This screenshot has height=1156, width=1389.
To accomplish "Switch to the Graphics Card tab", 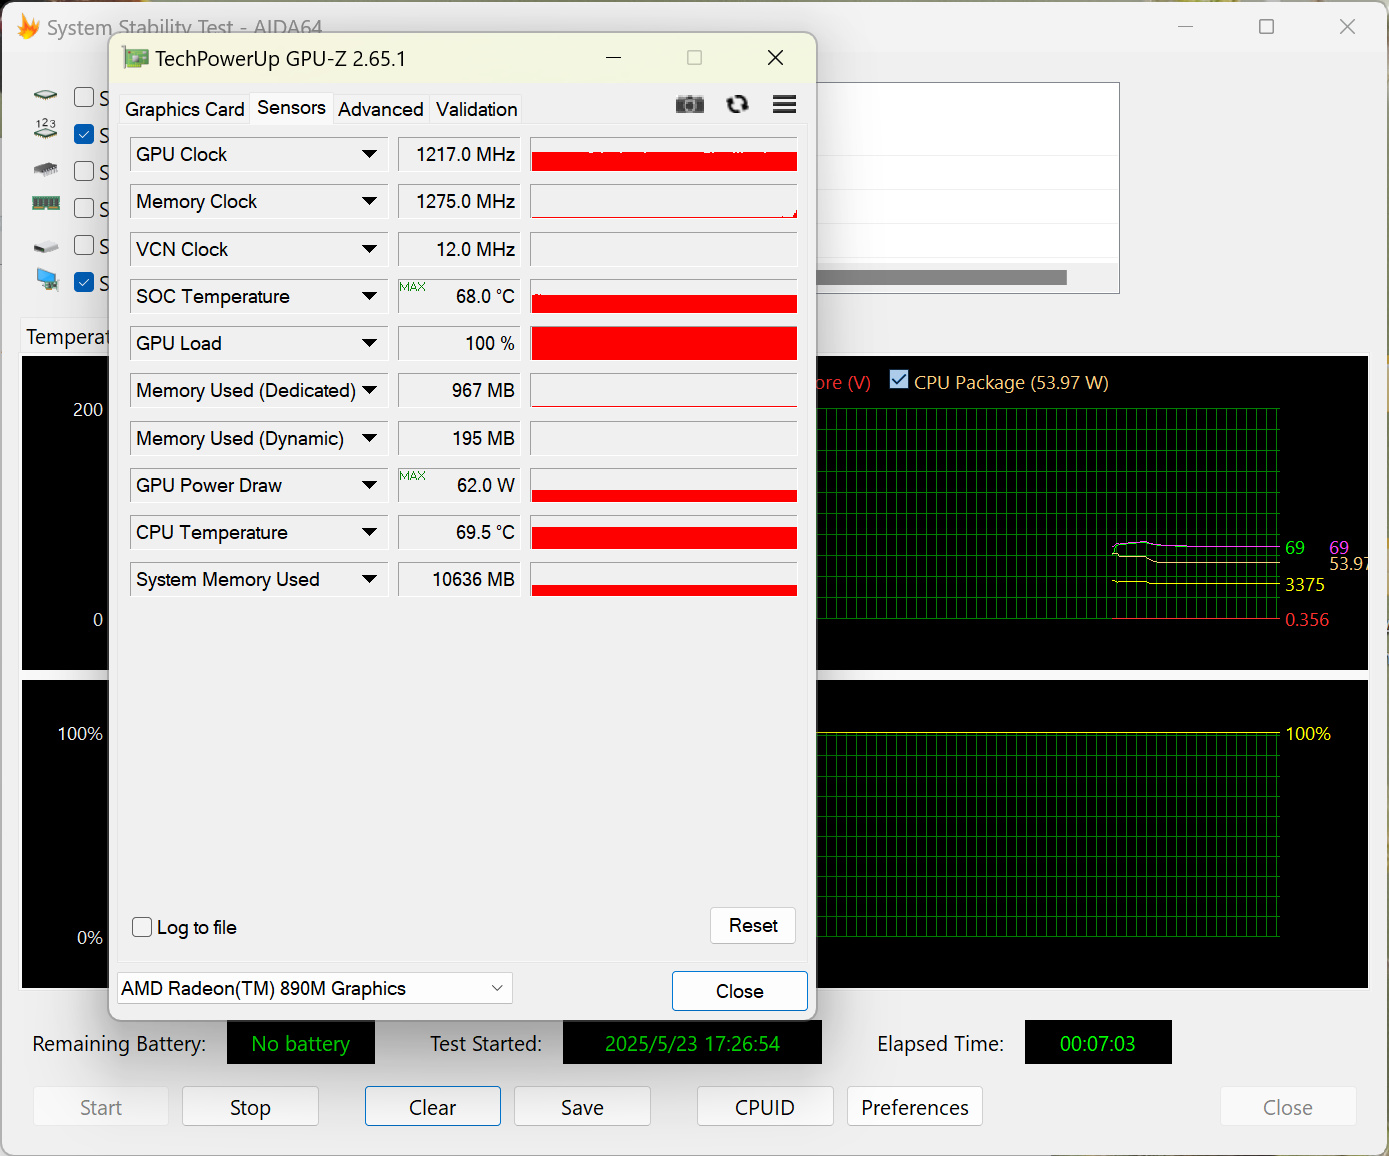I will [x=184, y=109].
